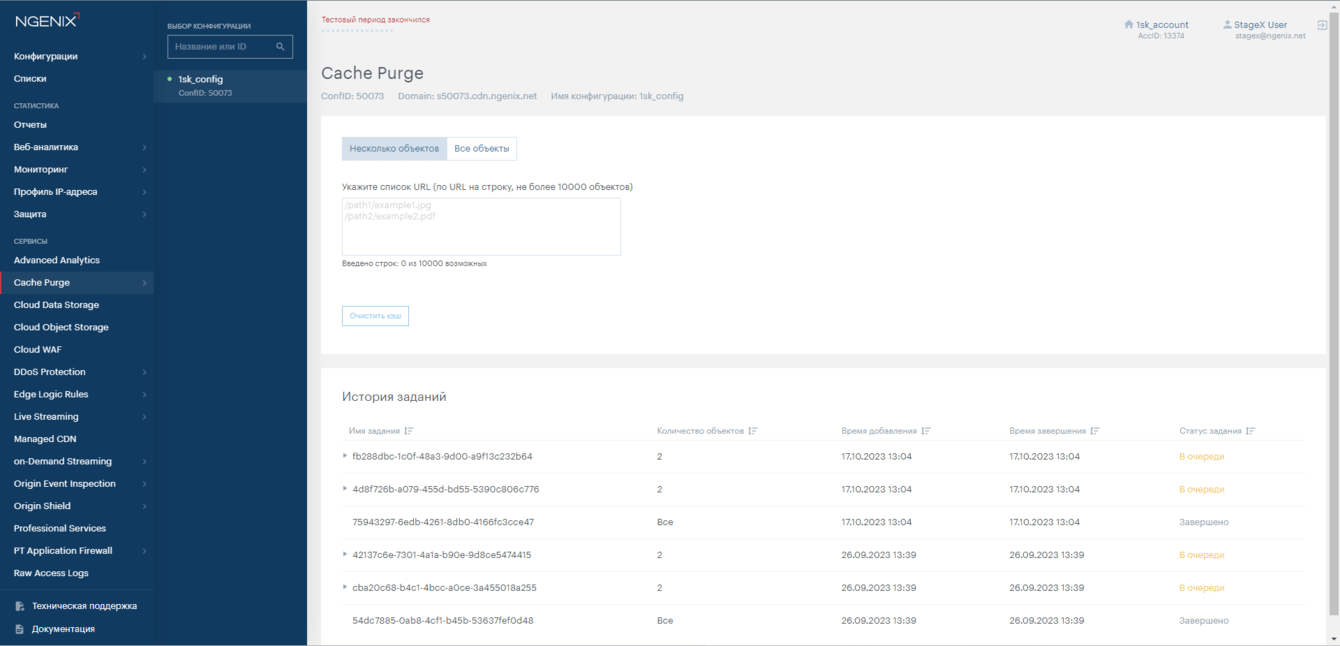
Task: Click the home icon next to 1sk_account
Action: pyautogui.click(x=1129, y=25)
